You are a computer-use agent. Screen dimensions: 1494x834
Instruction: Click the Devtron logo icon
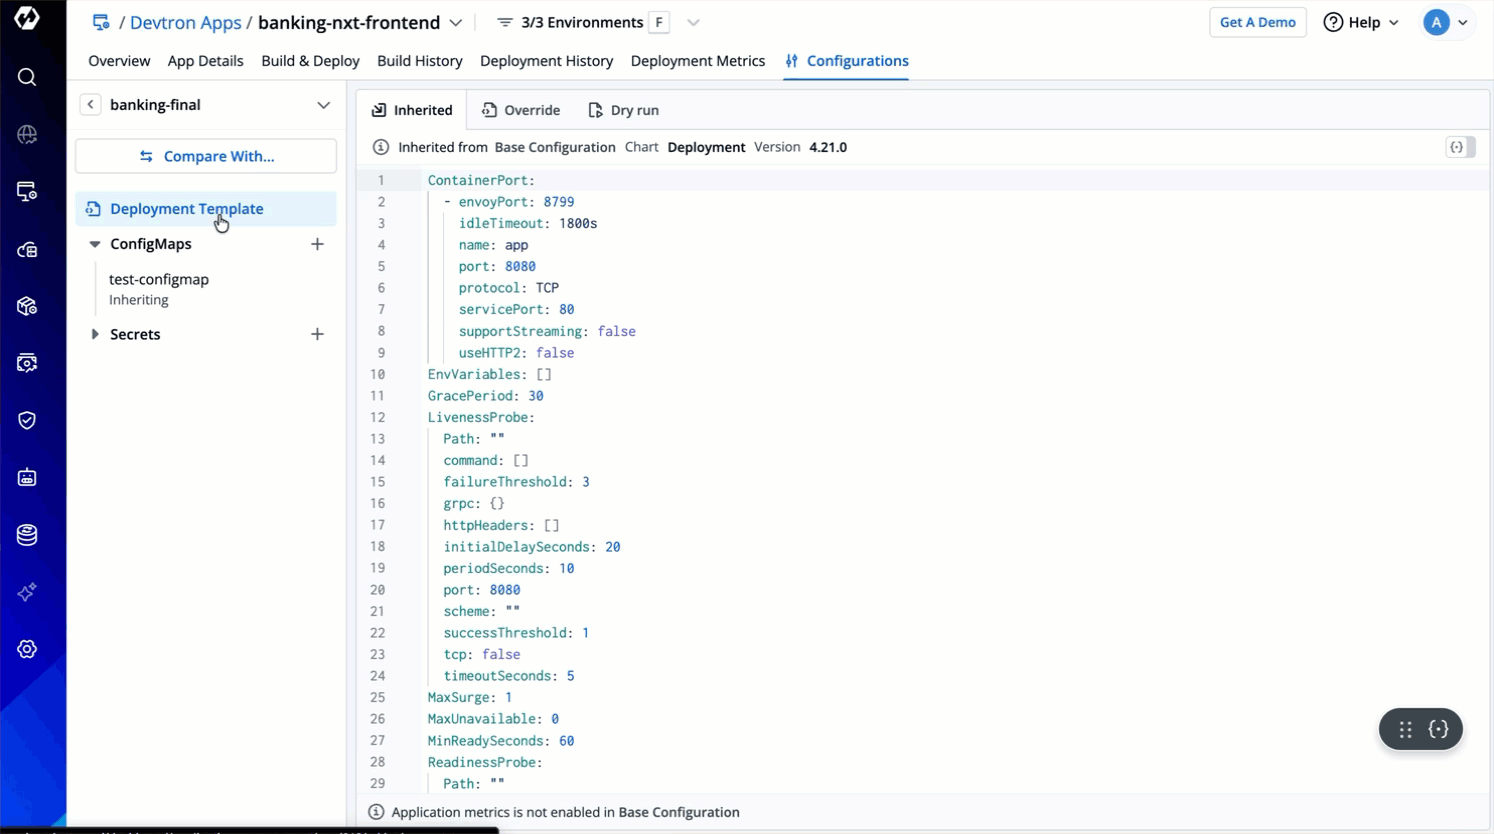click(27, 19)
